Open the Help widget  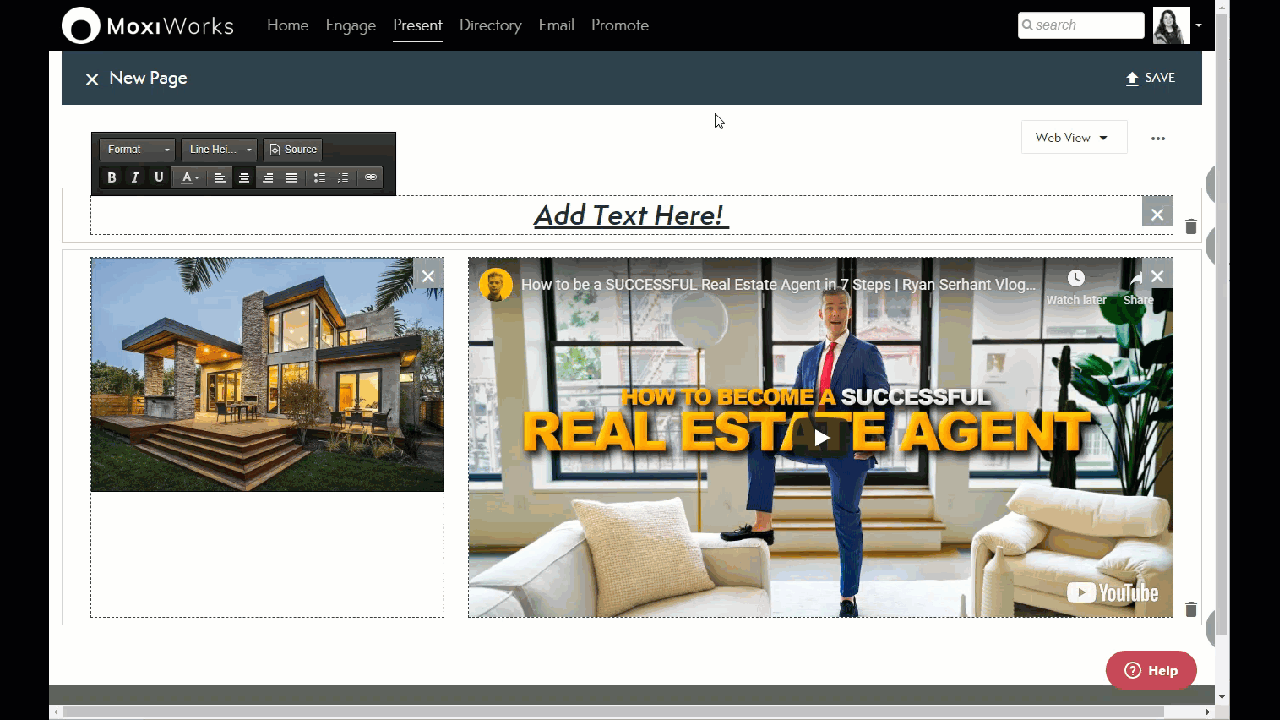1151,670
